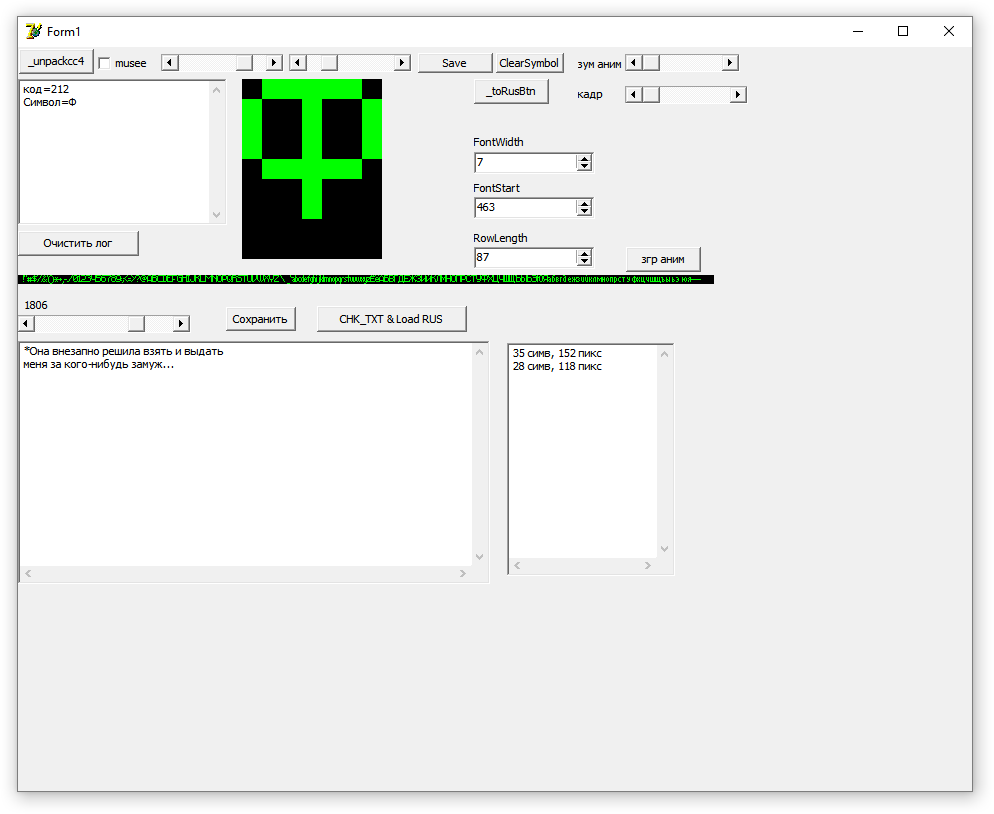The height and width of the screenshot is (814, 994).
Task: Click in the Russian text editing area
Action: [246, 455]
